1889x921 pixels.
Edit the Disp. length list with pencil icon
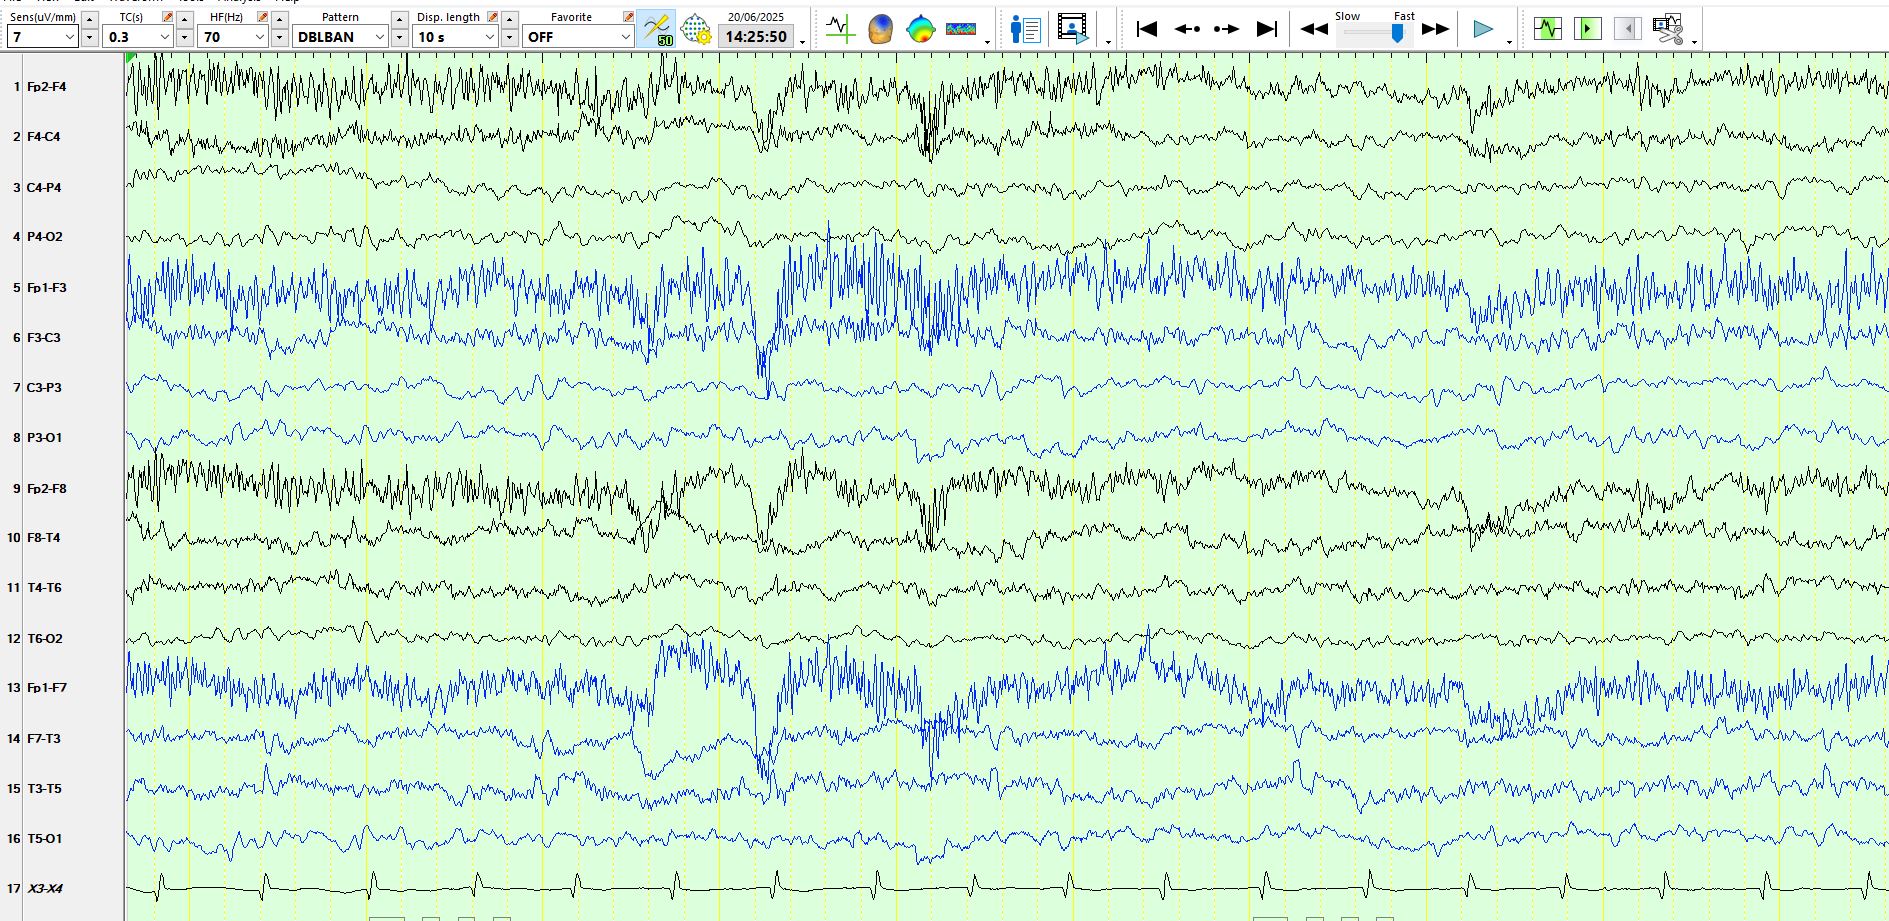[x=492, y=17]
